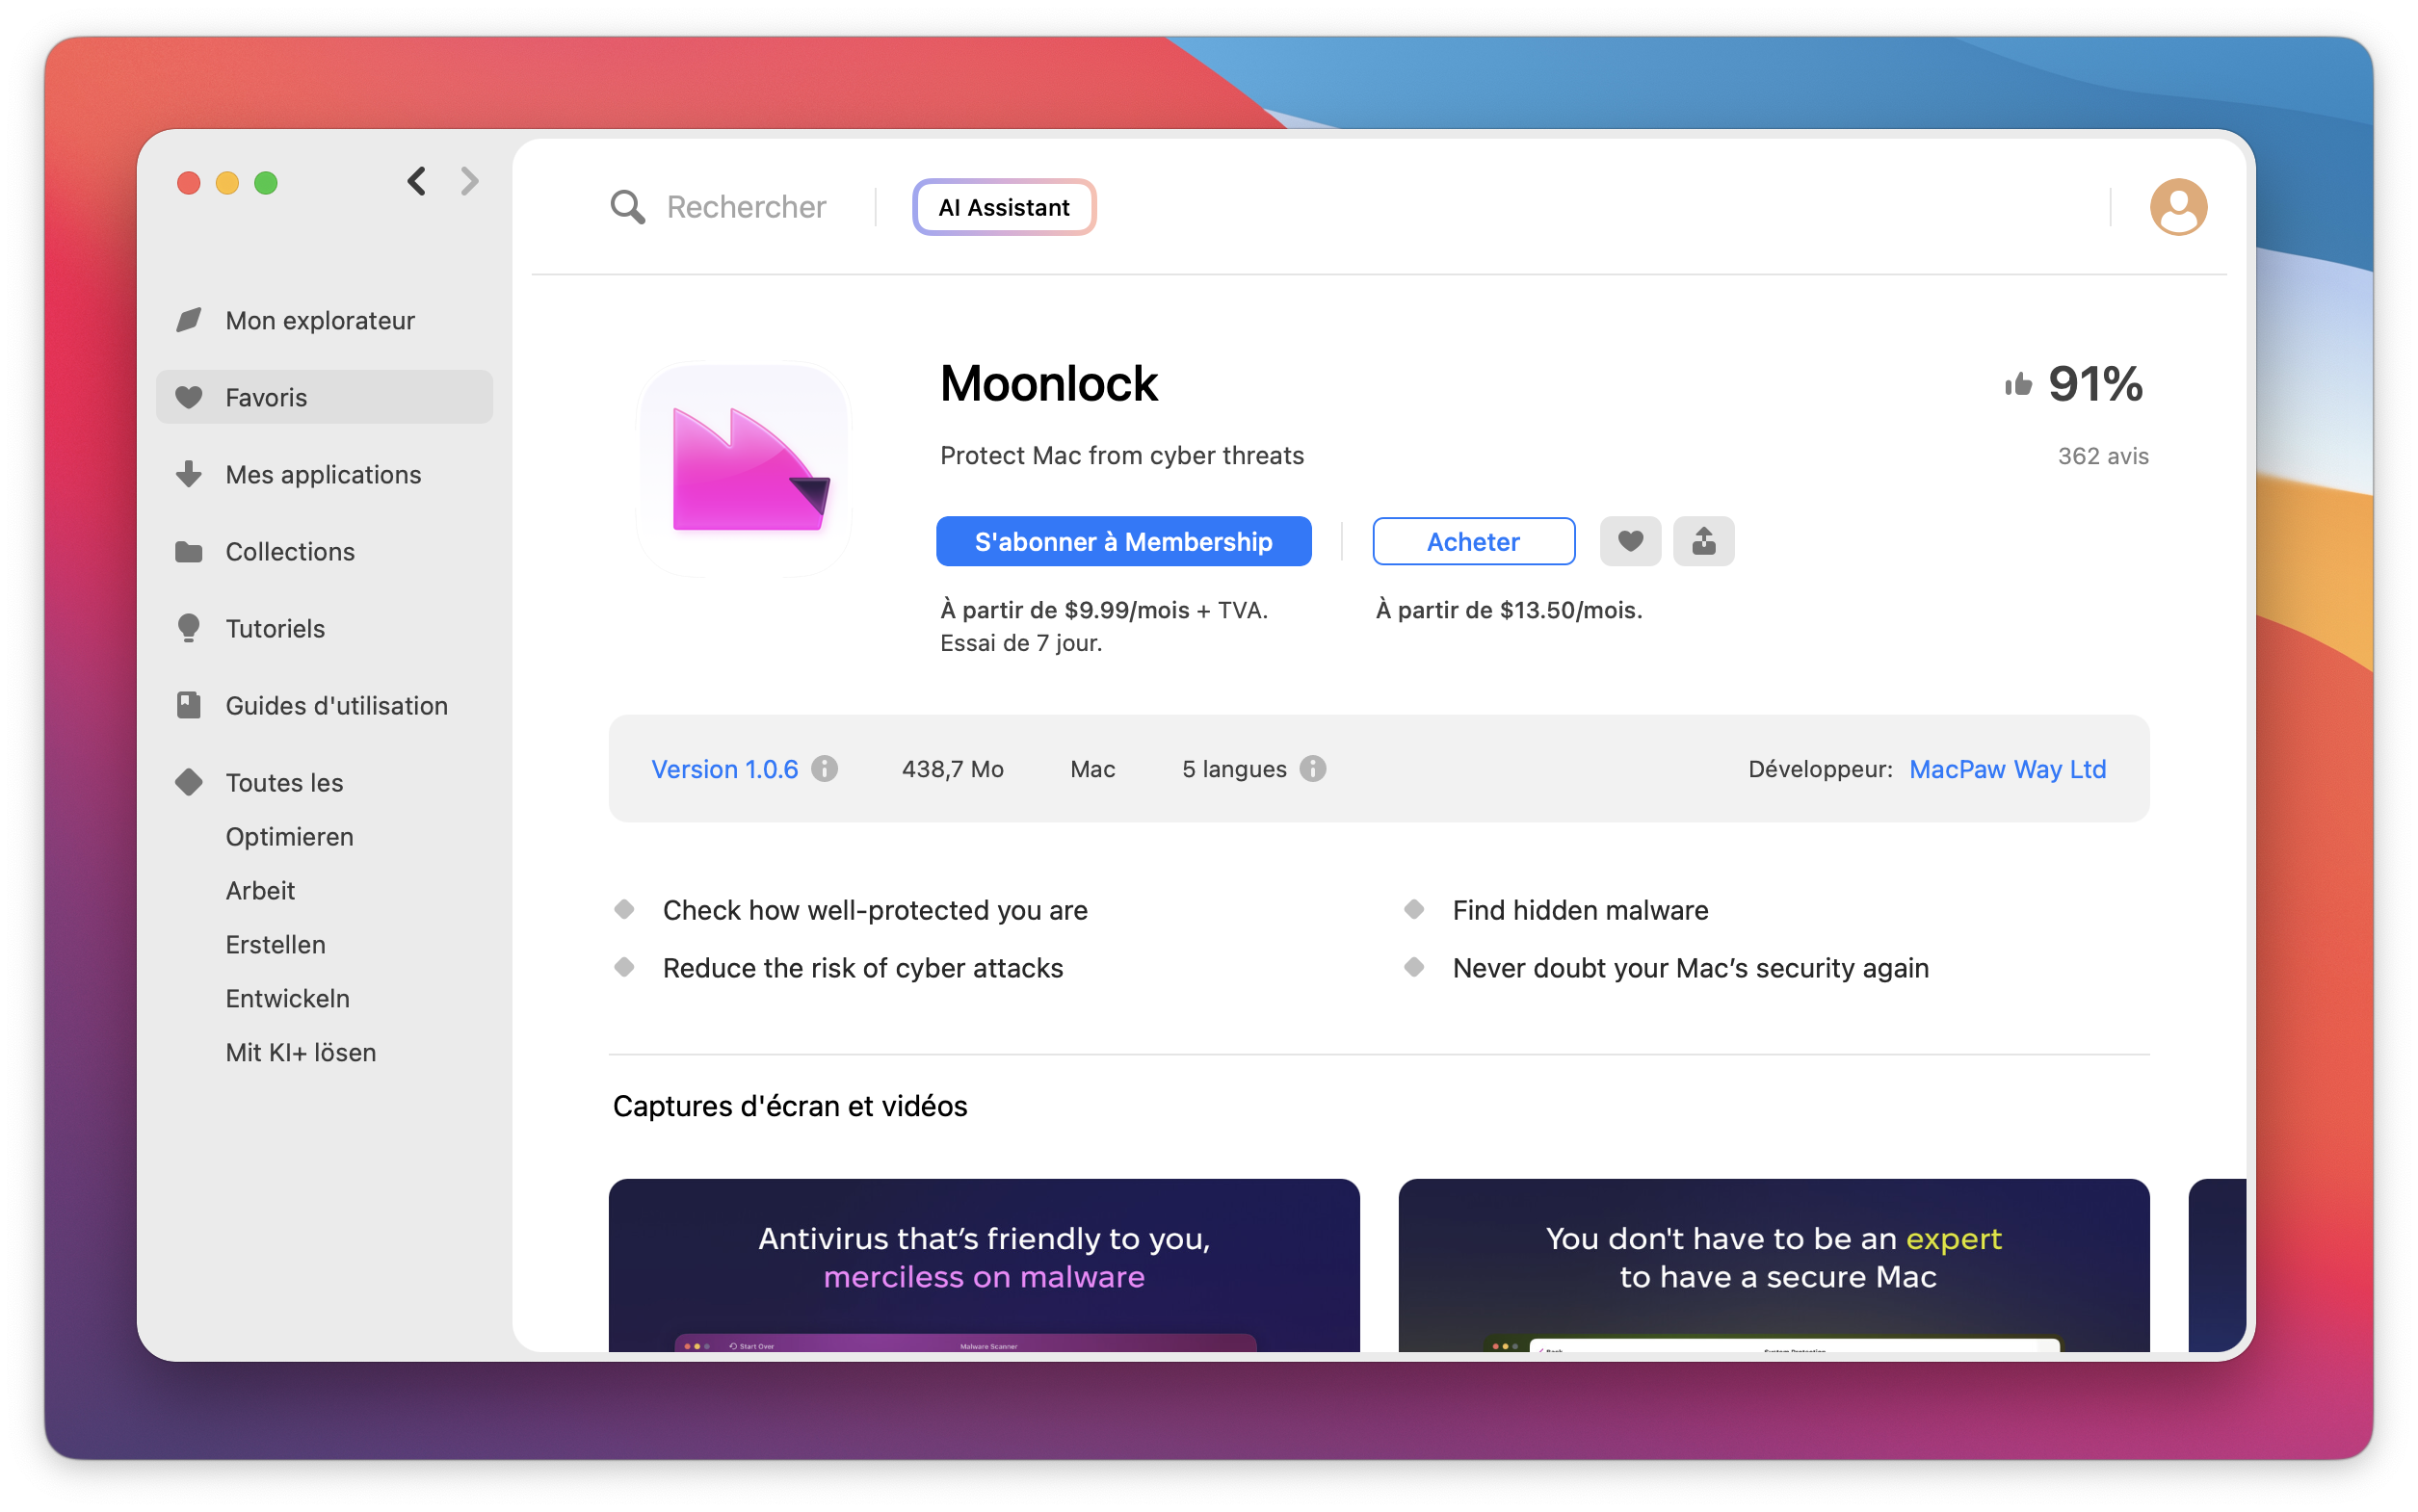The width and height of the screenshot is (2418, 1512).
Task: Click the Acheter button
Action: coord(1473,541)
